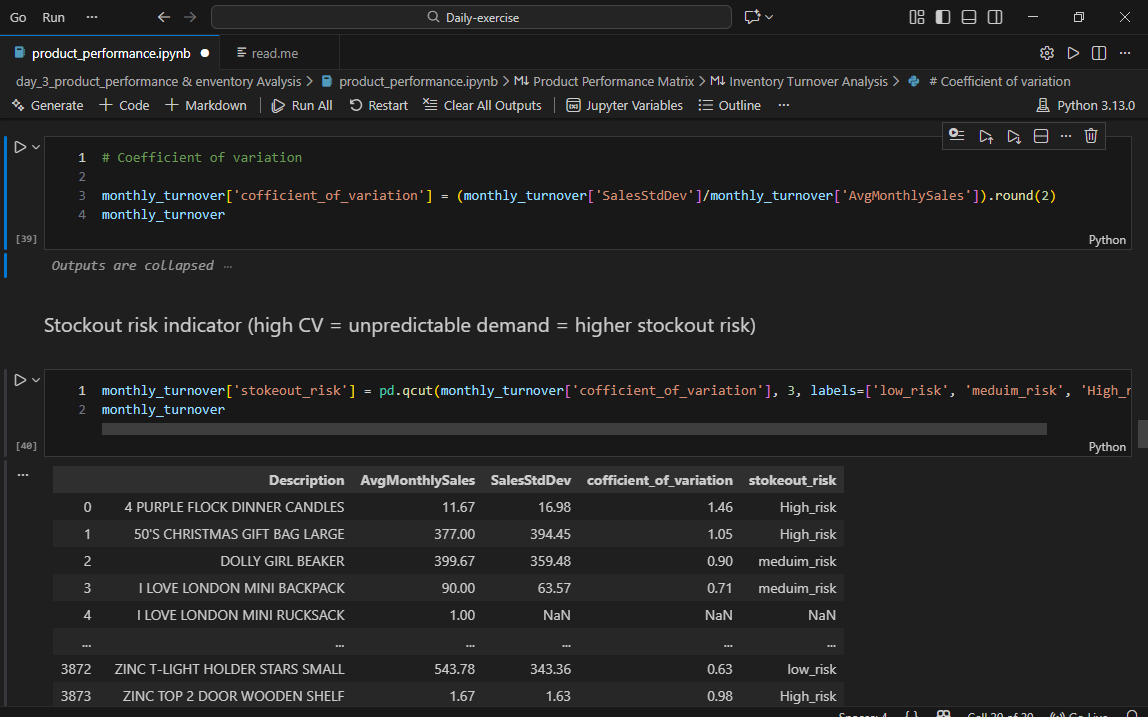This screenshot has width=1148, height=717.
Task: Click the Daily-exercise search bar
Action: pyautogui.click(x=470, y=17)
